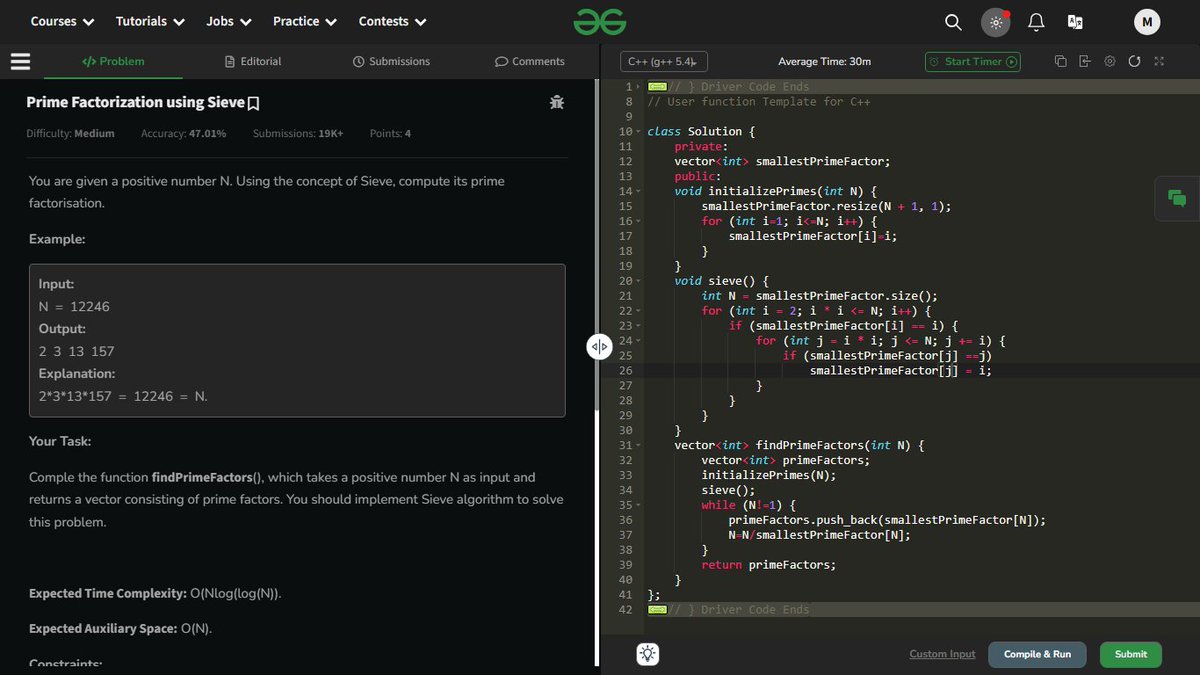
Task: Open the C++ language selector
Action: 664,62
